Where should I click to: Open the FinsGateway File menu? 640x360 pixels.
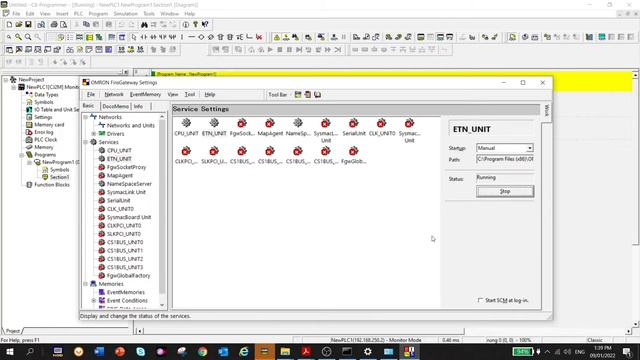pos(91,94)
